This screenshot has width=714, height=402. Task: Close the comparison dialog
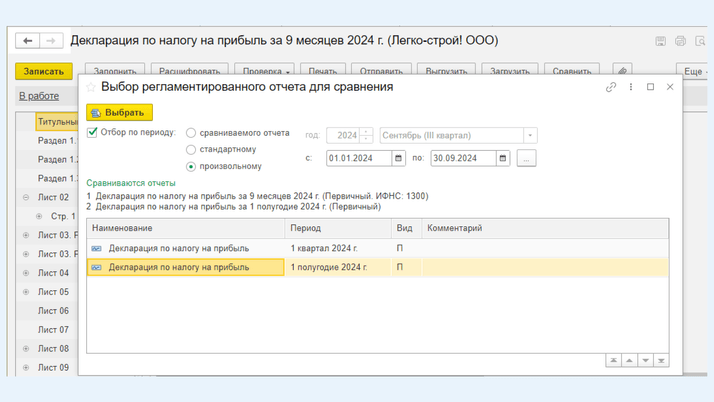(x=670, y=87)
